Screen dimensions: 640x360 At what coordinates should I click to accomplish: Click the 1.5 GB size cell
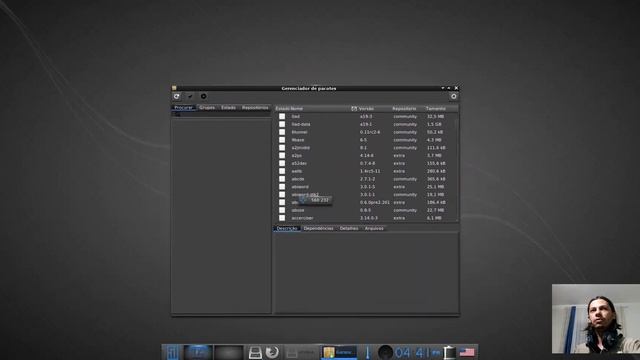pyautogui.click(x=434, y=124)
